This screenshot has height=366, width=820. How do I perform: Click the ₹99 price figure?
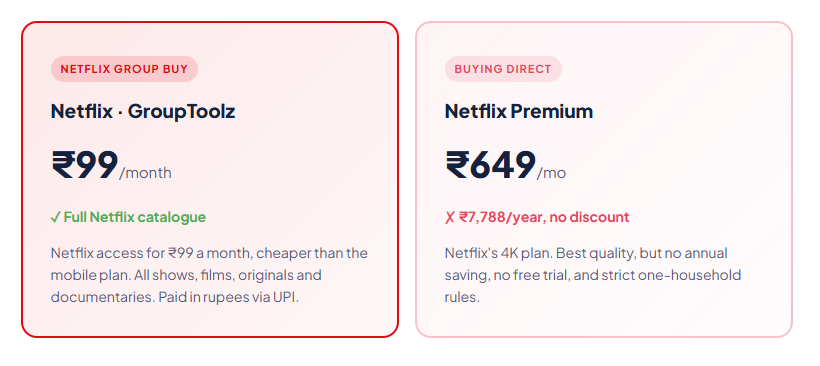tap(85, 165)
